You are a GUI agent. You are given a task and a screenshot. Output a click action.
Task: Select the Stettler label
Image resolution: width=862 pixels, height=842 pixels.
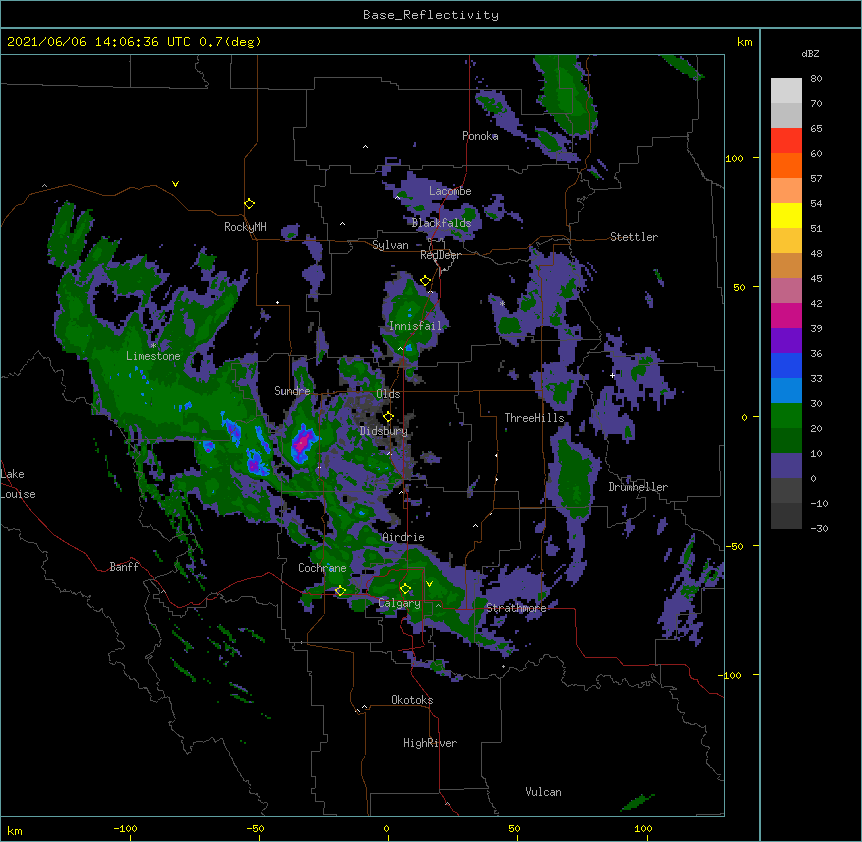pyautogui.click(x=634, y=237)
